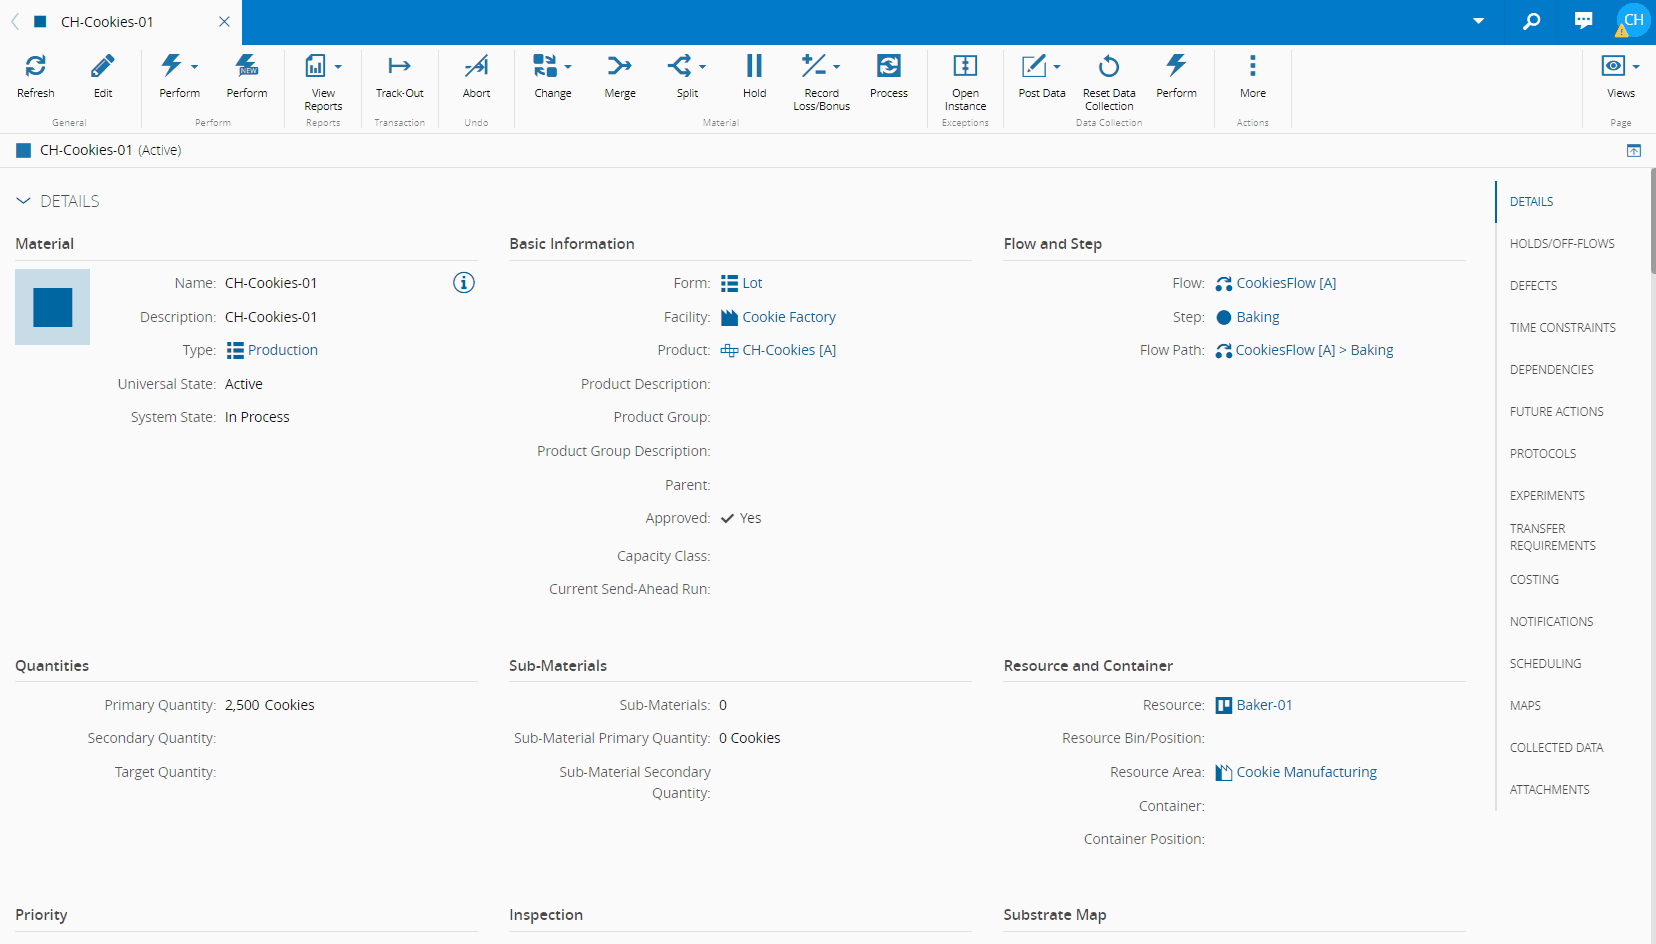
Task: Open the Cookie Factory facility link
Action: 788,317
